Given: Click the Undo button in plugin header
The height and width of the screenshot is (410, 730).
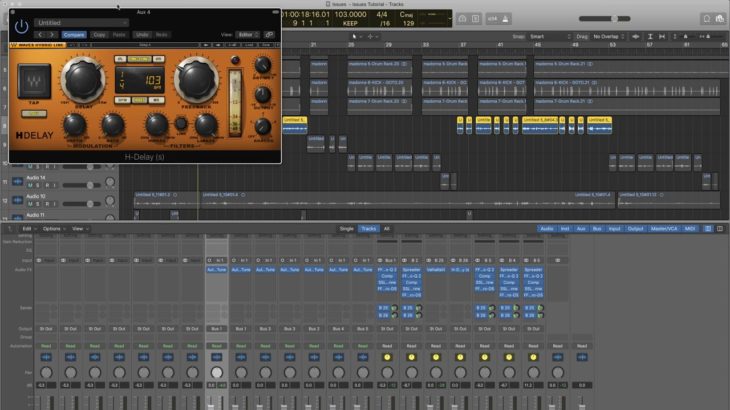Looking at the screenshot, I should tap(142, 35).
